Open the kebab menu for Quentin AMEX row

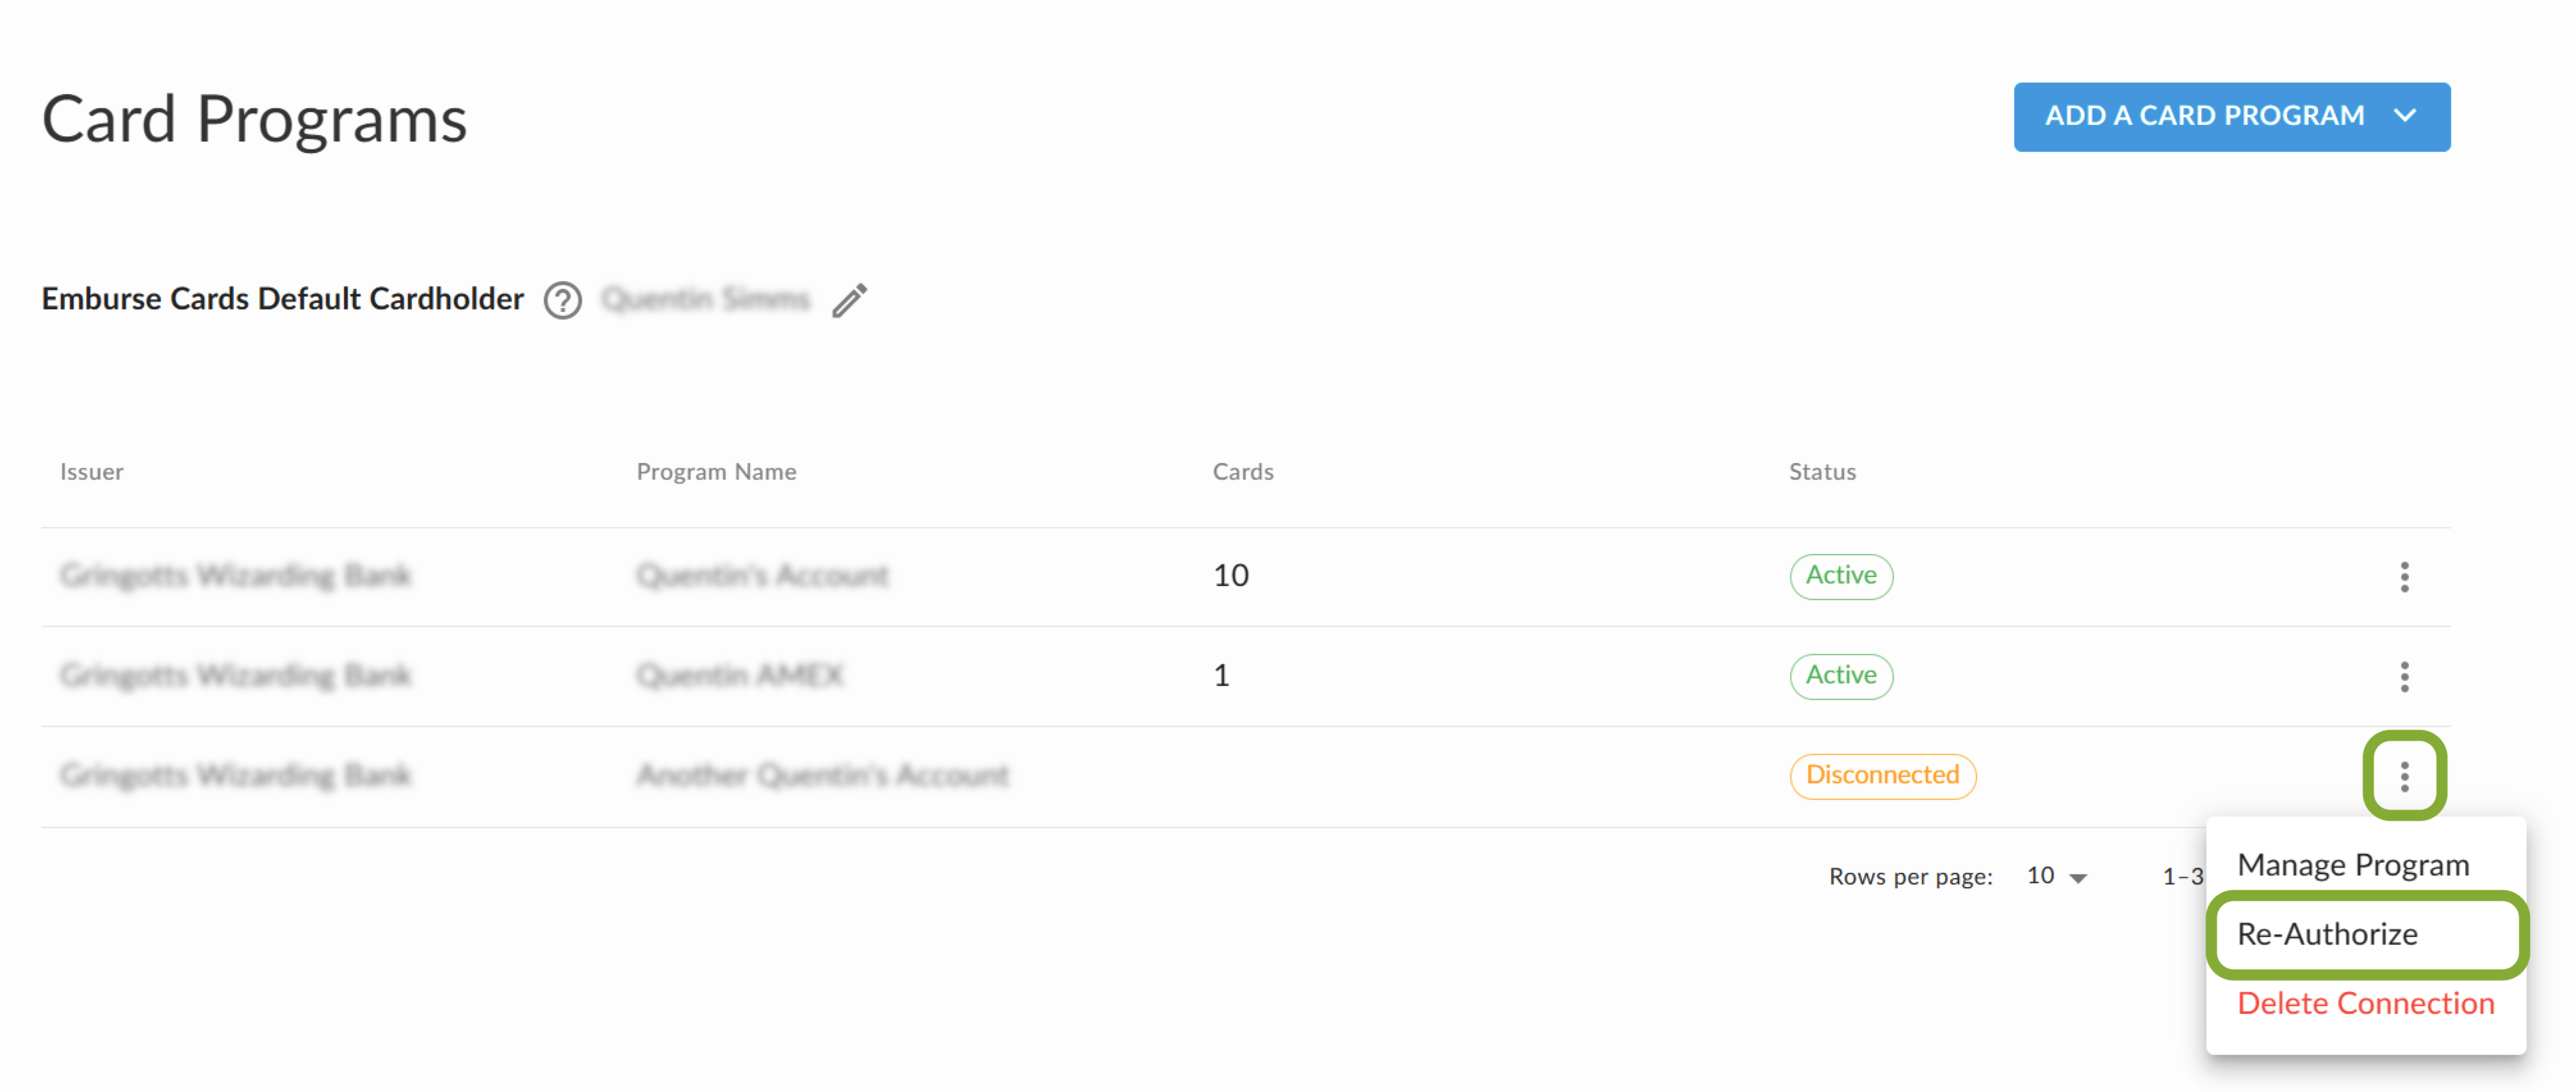pyautogui.click(x=2403, y=676)
